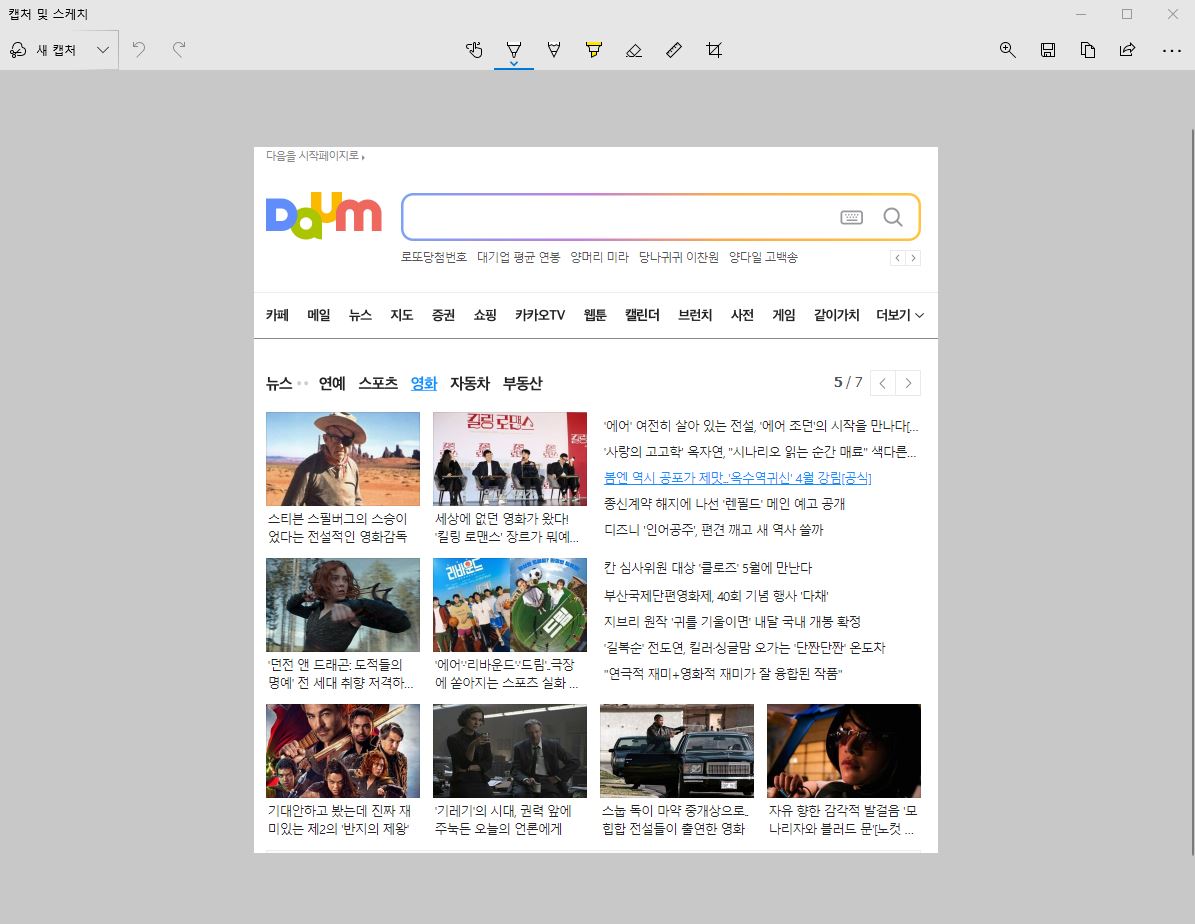Select the ballpoint pen tool
This screenshot has width=1195, height=924.
click(x=514, y=50)
